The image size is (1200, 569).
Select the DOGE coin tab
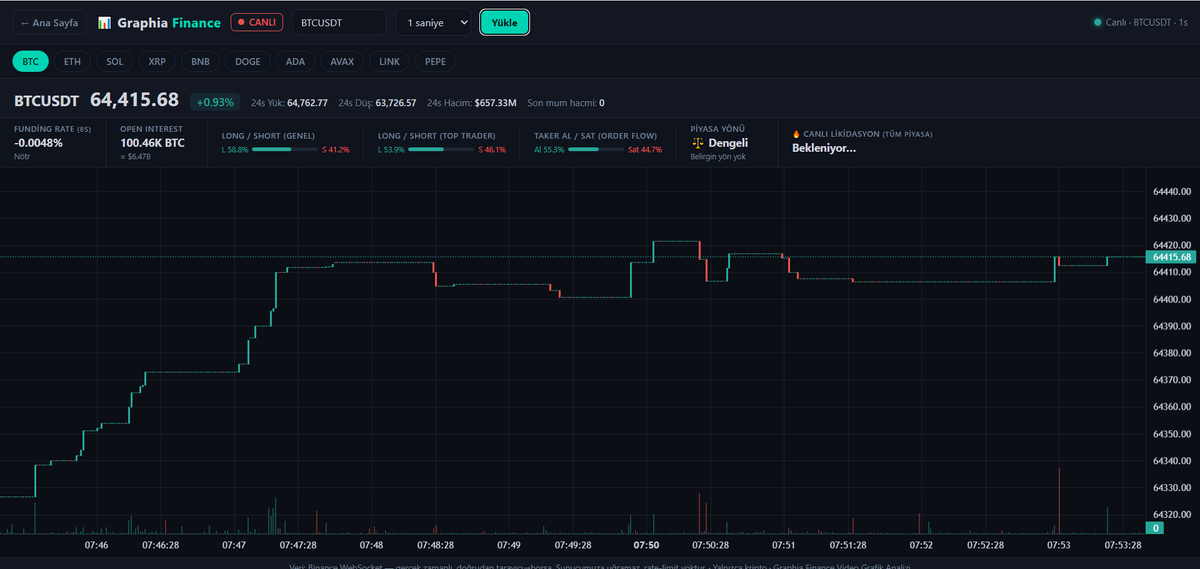247,61
